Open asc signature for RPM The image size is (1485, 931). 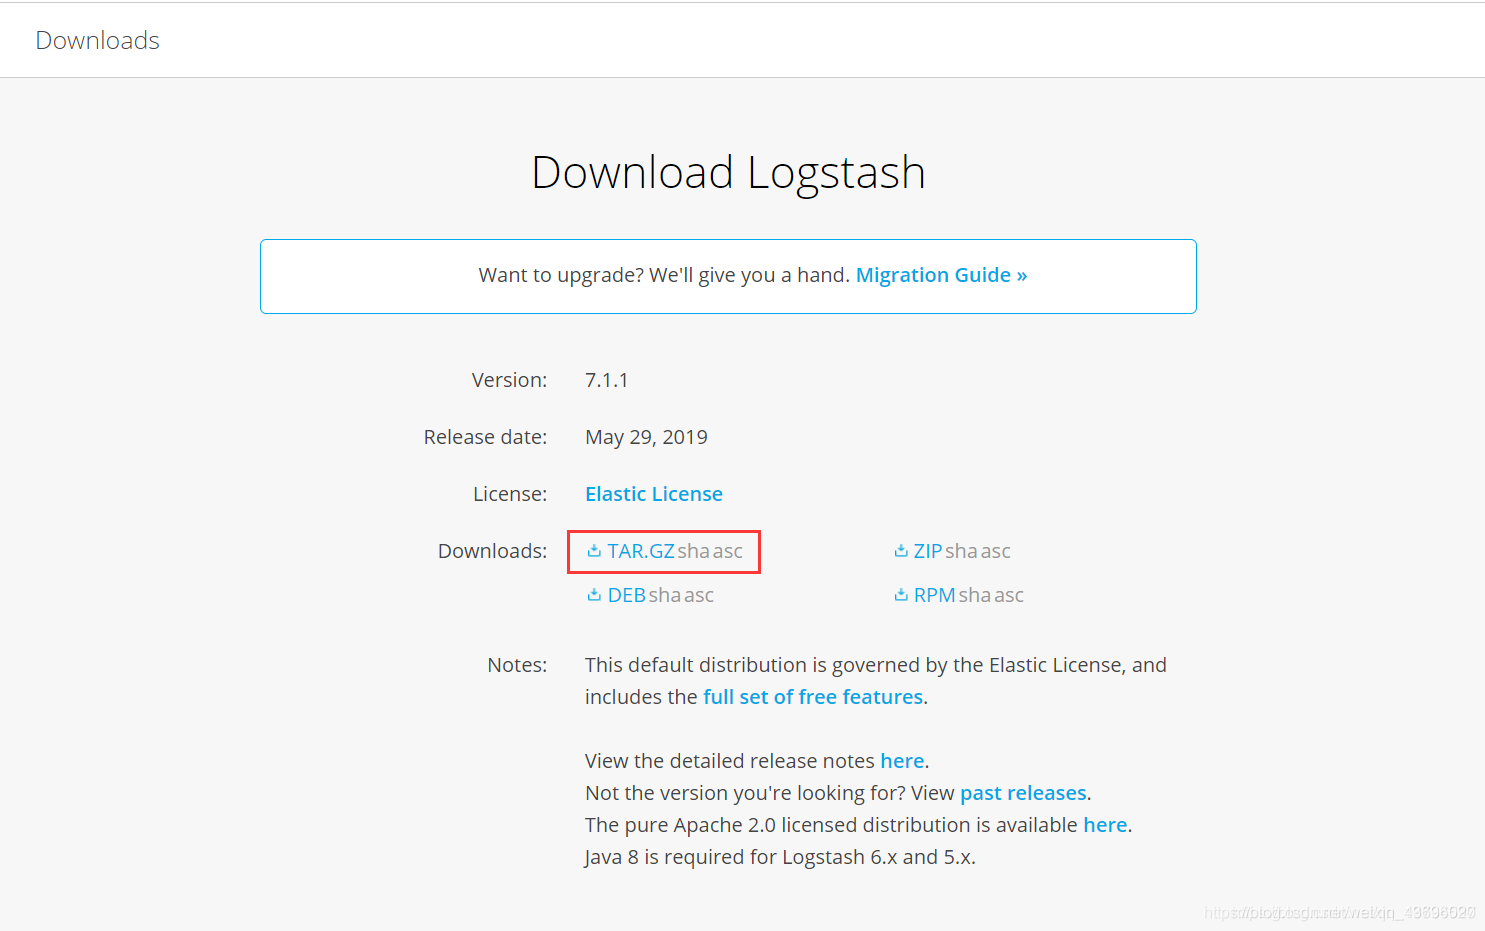[x=1009, y=595]
